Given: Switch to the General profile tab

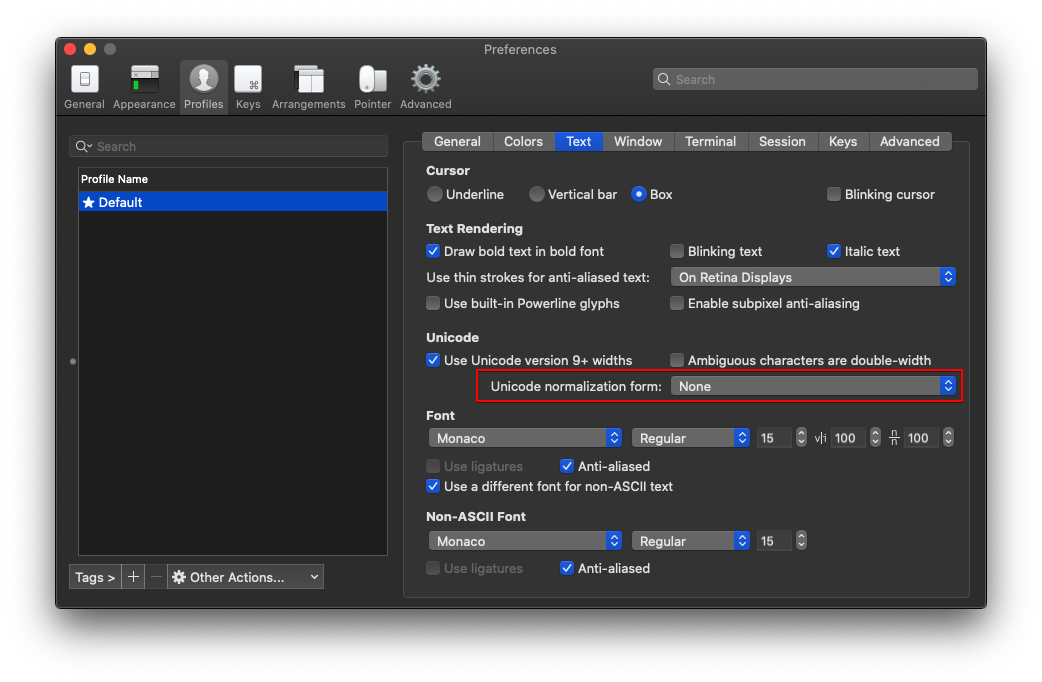Looking at the screenshot, I should pos(457,142).
